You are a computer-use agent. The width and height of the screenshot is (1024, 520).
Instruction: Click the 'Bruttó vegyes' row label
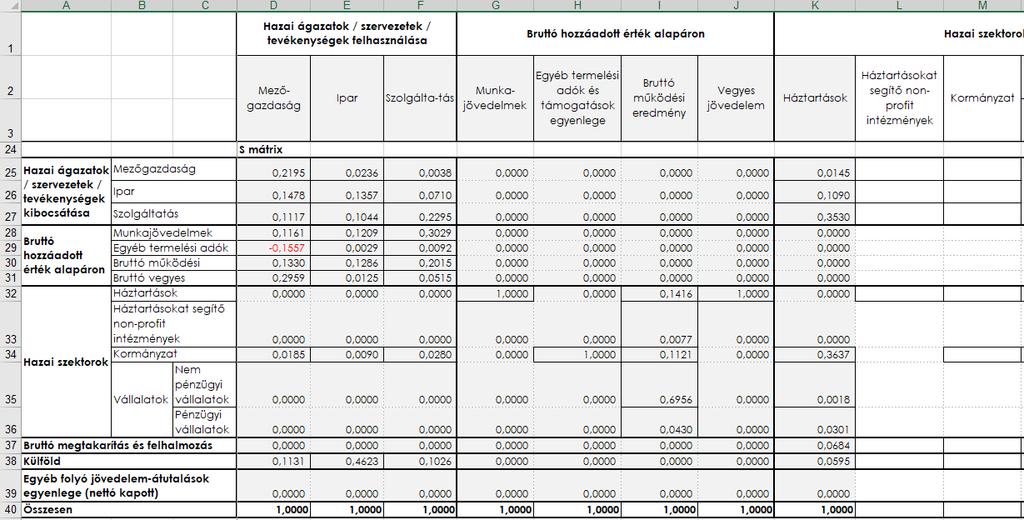click(x=174, y=278)
